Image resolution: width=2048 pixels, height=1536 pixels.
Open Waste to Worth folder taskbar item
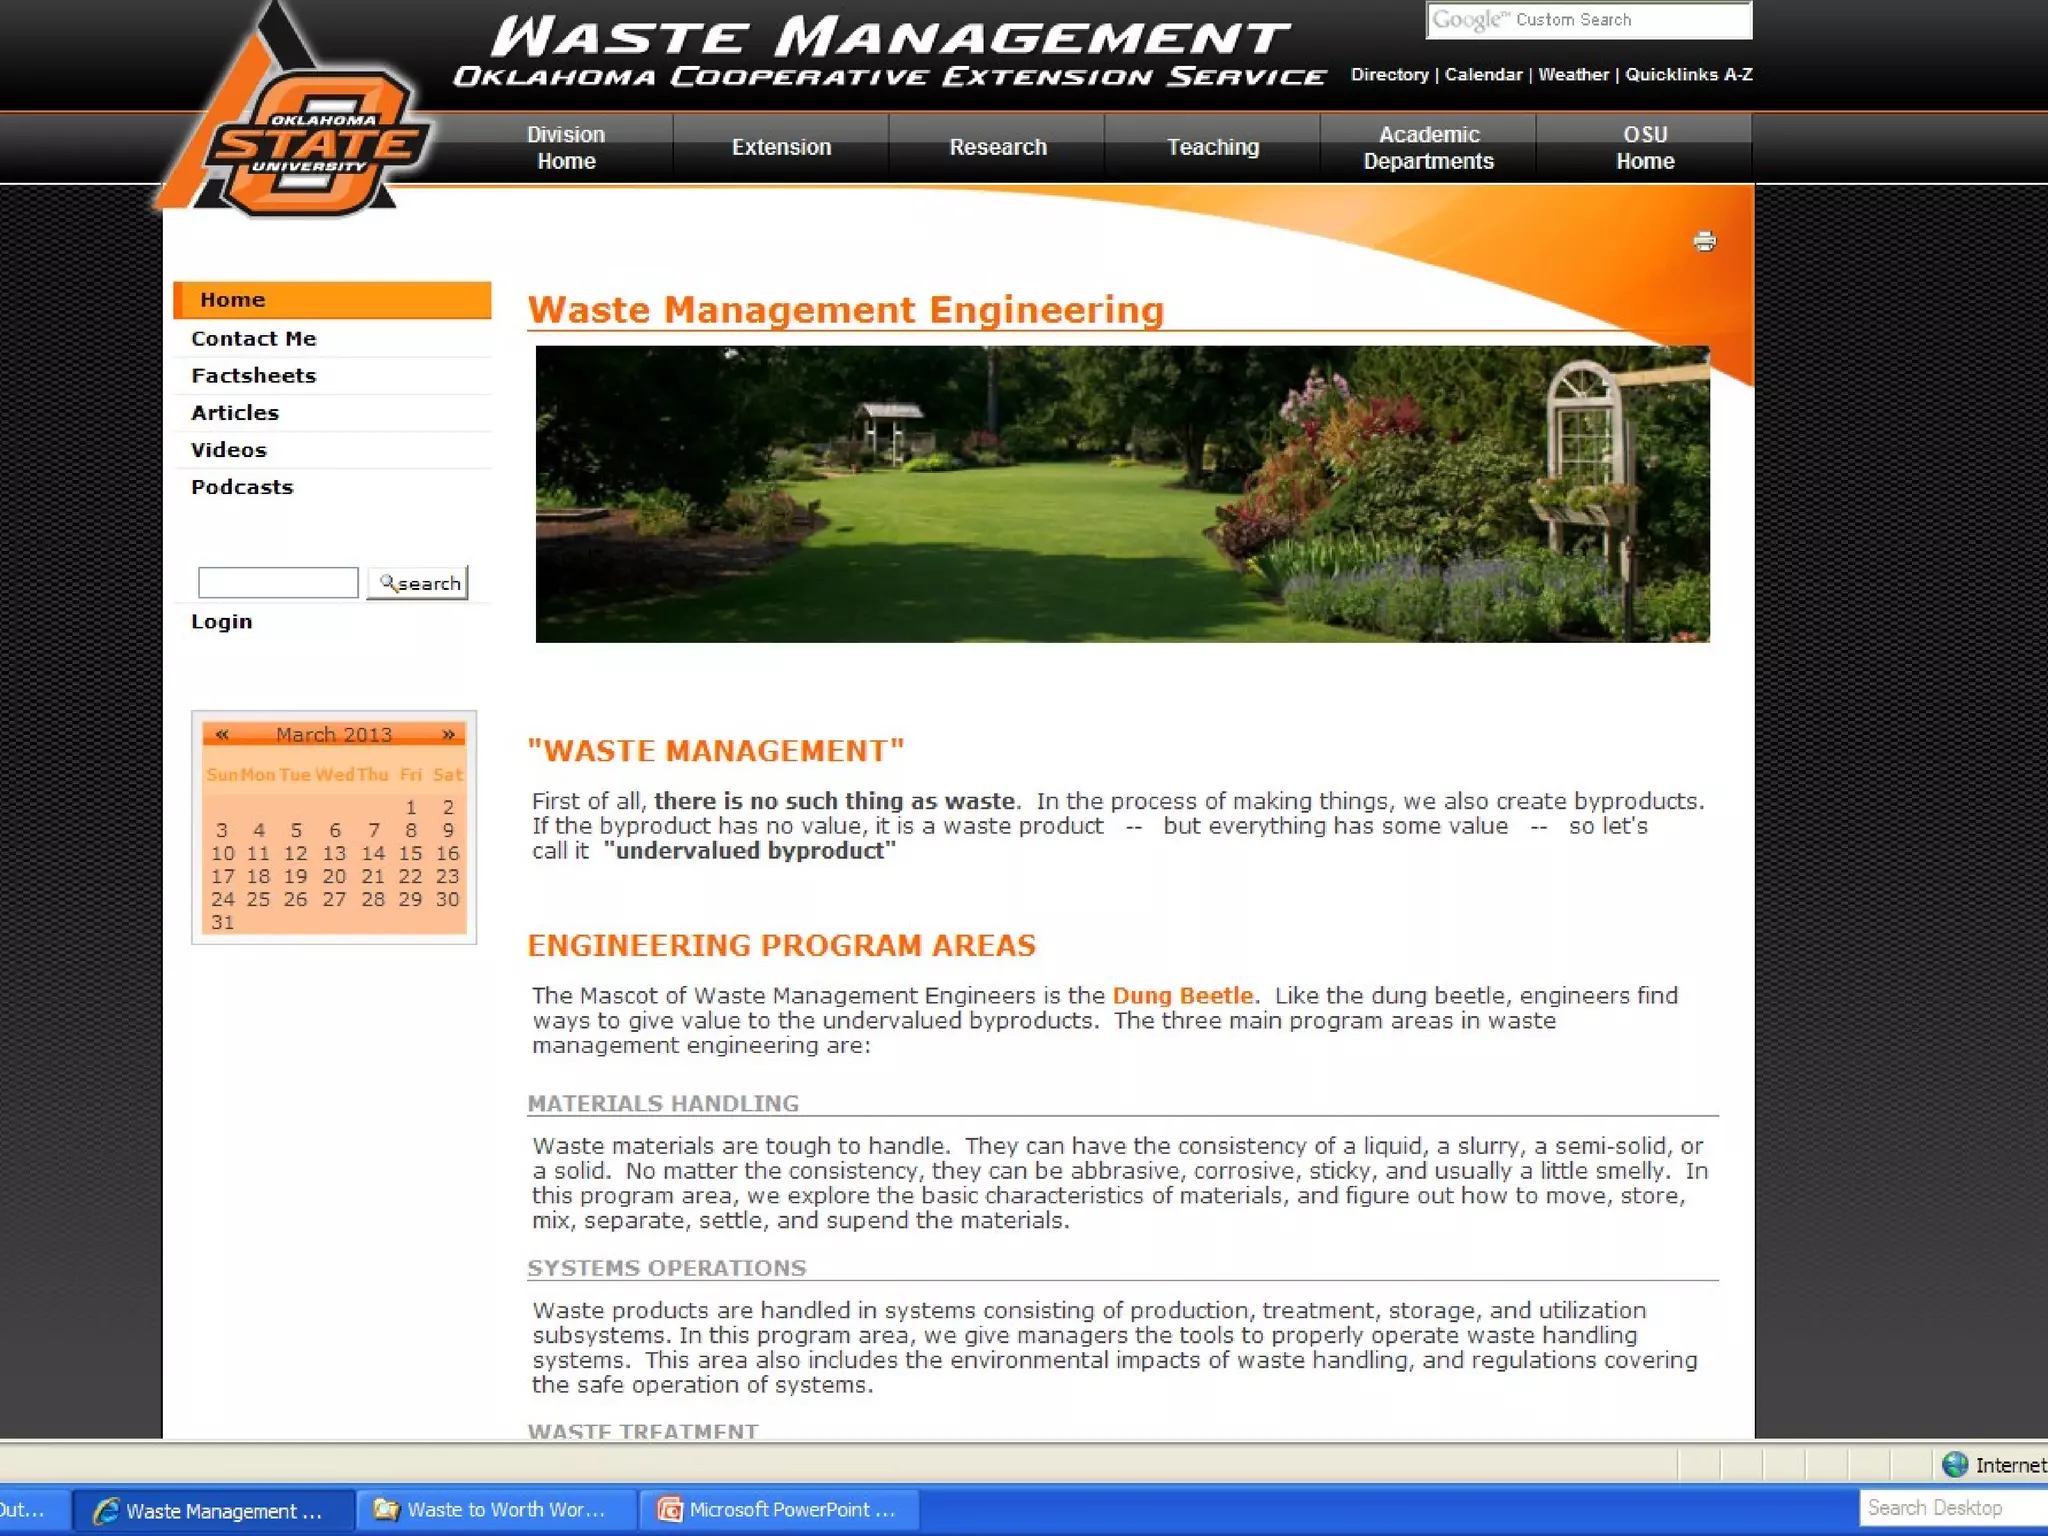click(x=494, y=1509)
